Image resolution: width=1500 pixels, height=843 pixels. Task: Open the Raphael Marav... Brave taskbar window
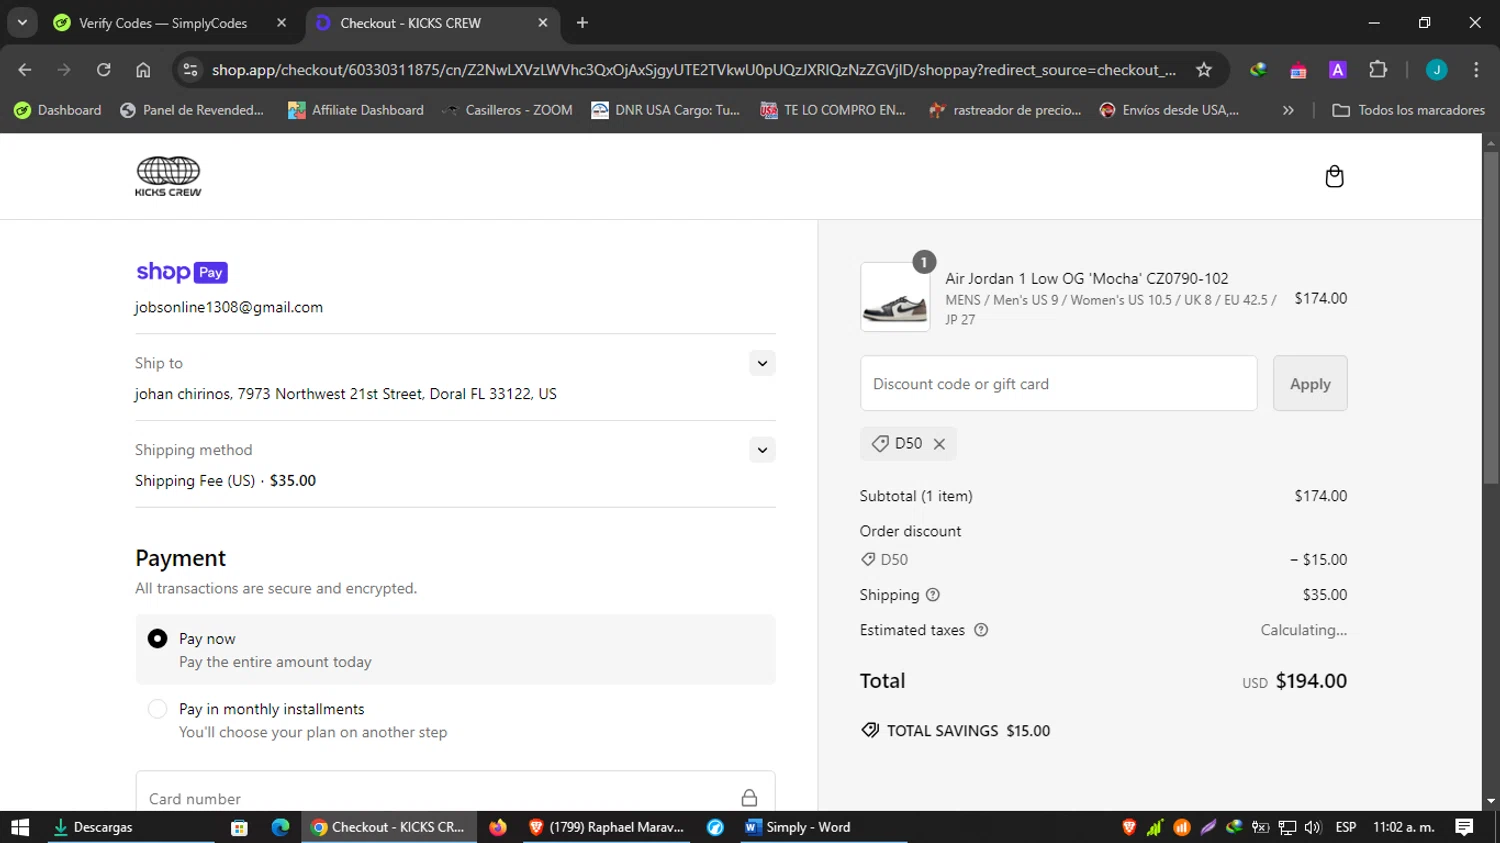click(x=606, y=827)
